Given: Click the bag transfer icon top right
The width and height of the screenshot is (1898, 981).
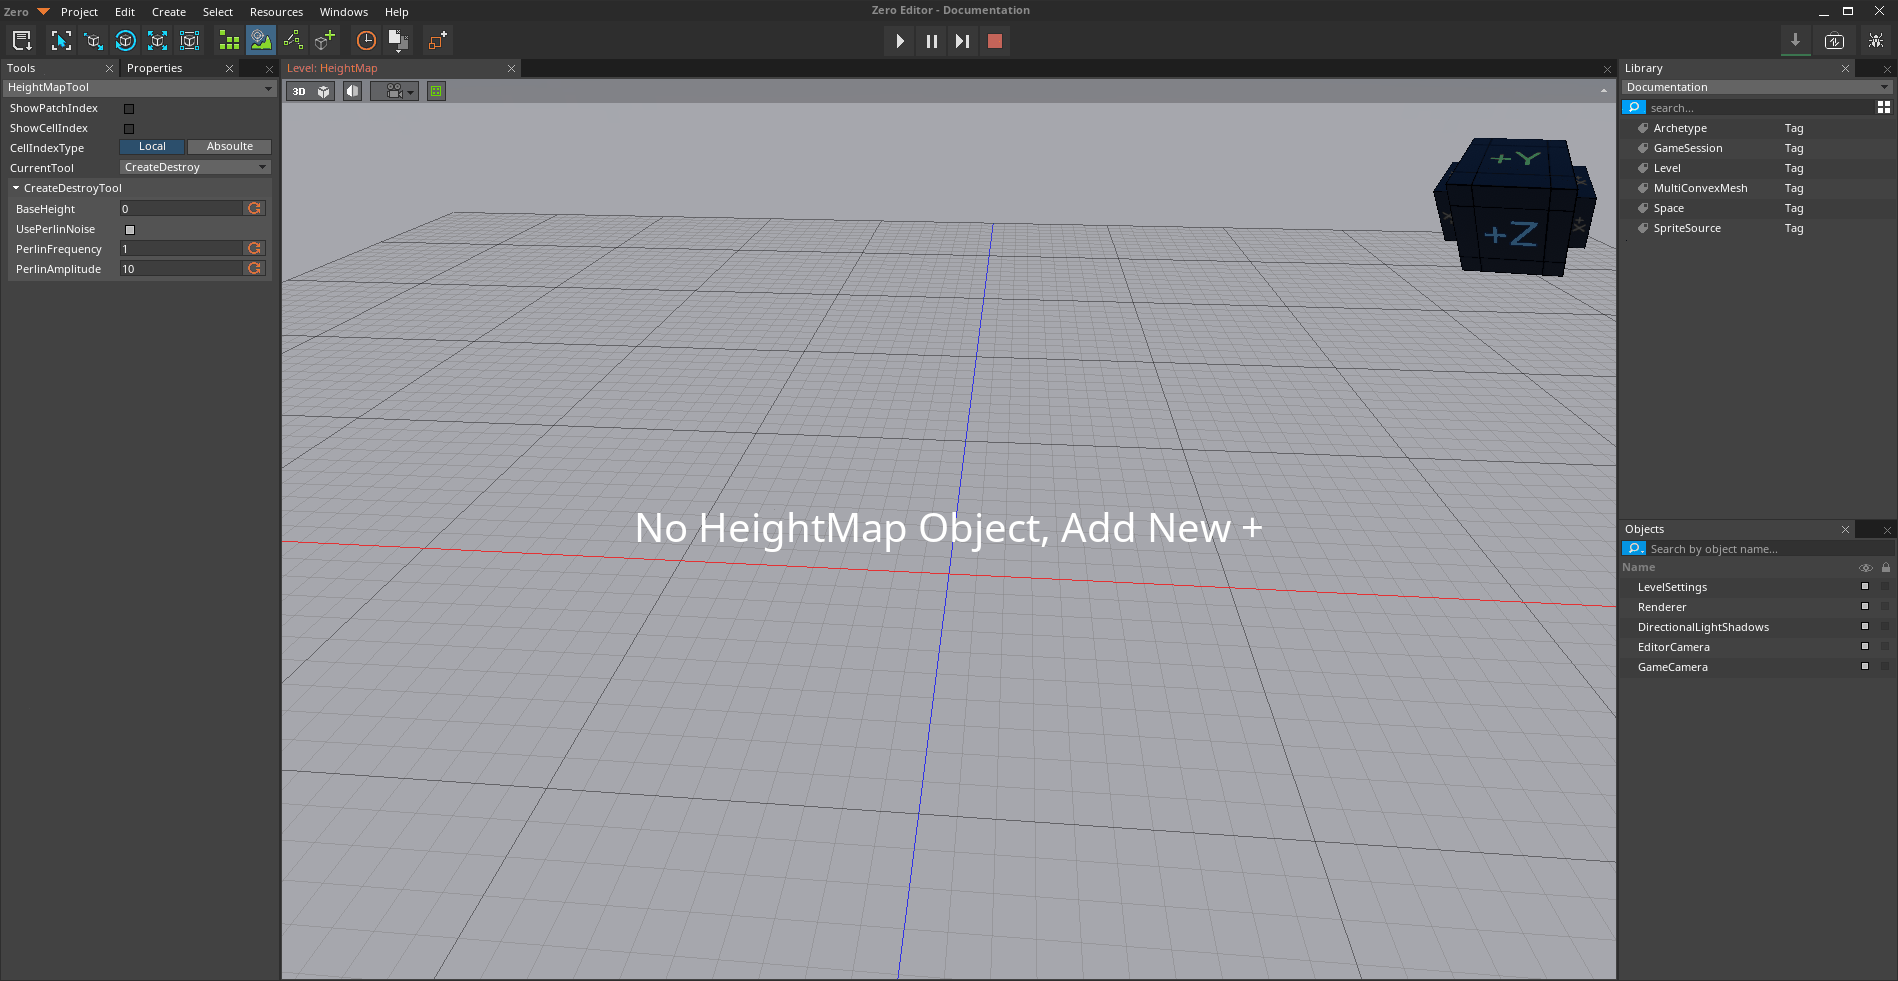Looking at the screenshot, I should 1835,41.
